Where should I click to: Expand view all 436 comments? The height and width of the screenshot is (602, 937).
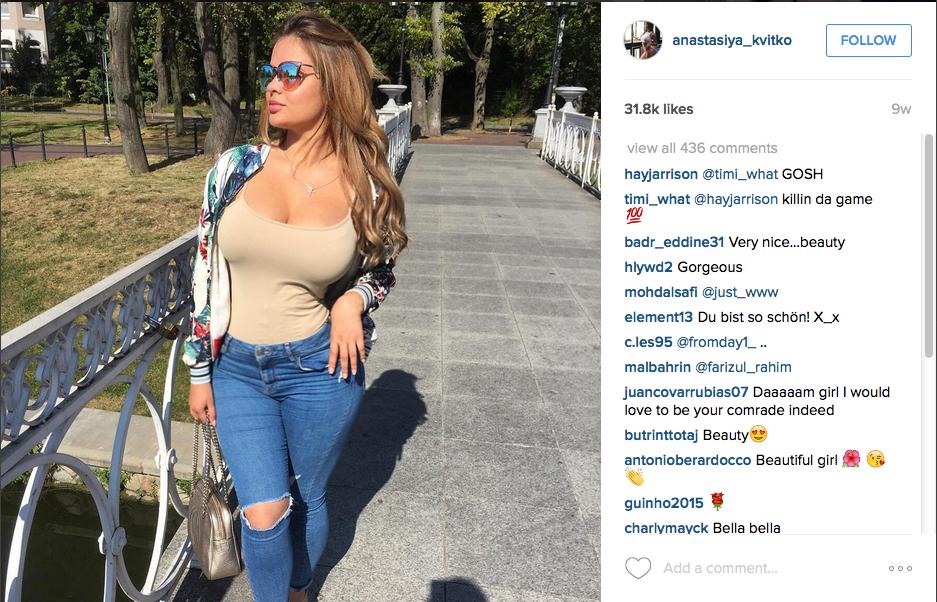coord(702,148)
